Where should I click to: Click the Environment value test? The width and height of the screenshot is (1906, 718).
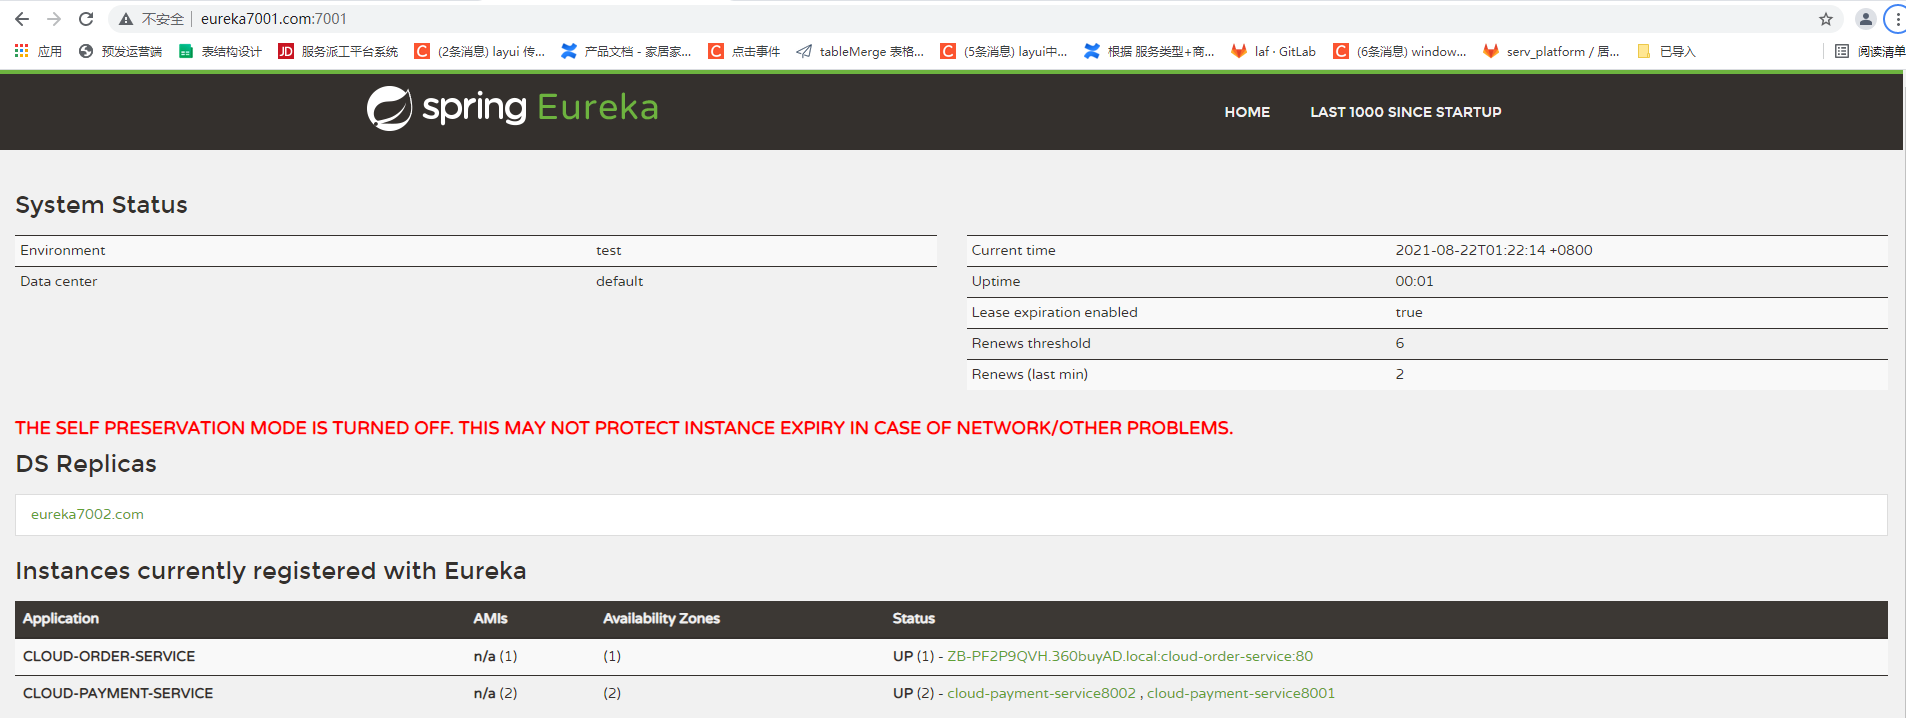pyautogui.click(x=608, y=250)
